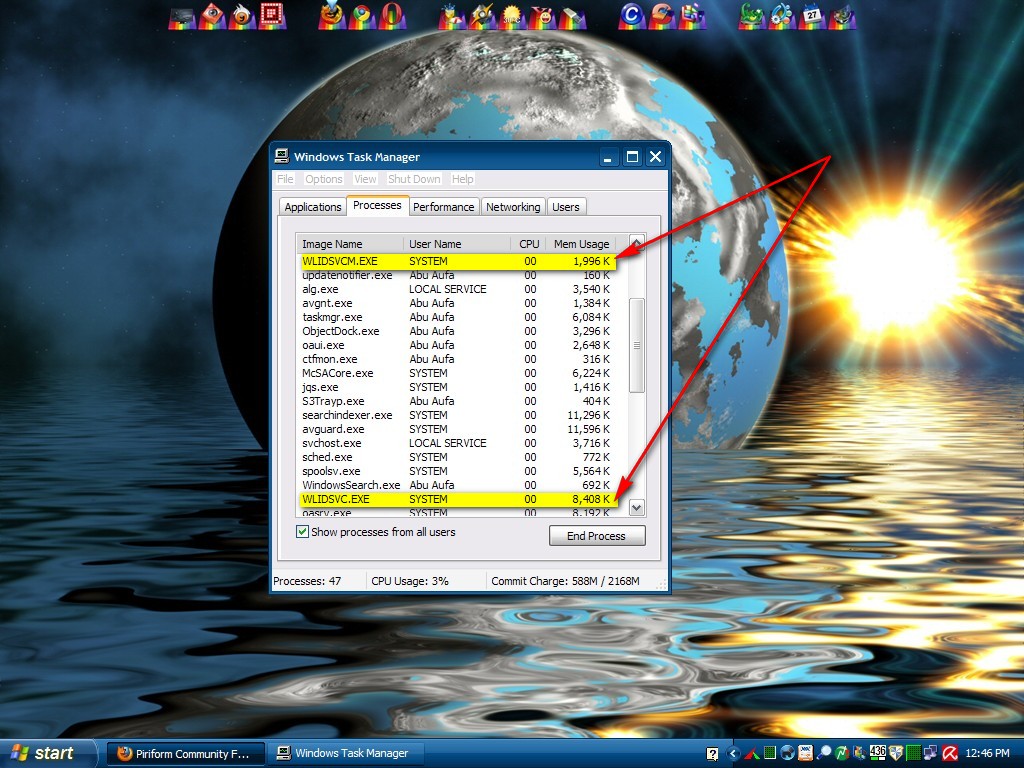Select the WLIDSVC.EXE process row
Image resolution: width=1024 pixels, height=768 pixels.
(457, 500)
